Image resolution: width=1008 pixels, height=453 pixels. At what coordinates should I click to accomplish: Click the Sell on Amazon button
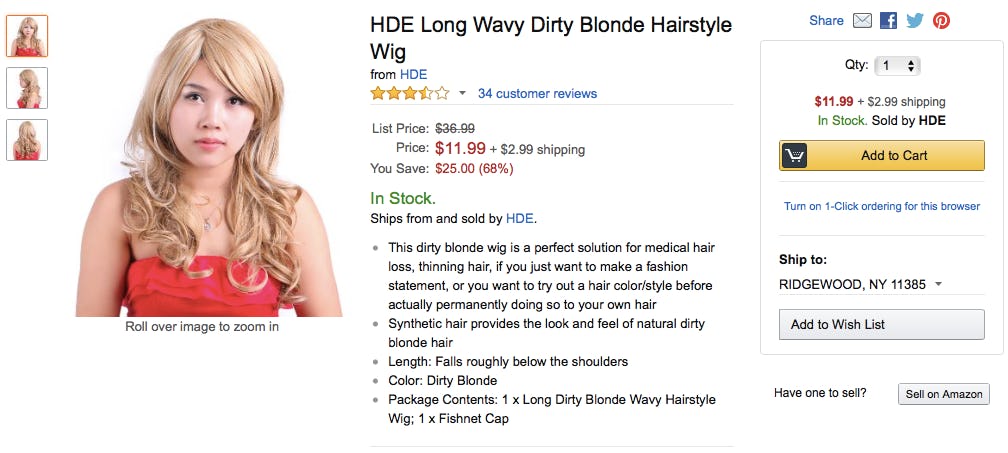point(944,394)
